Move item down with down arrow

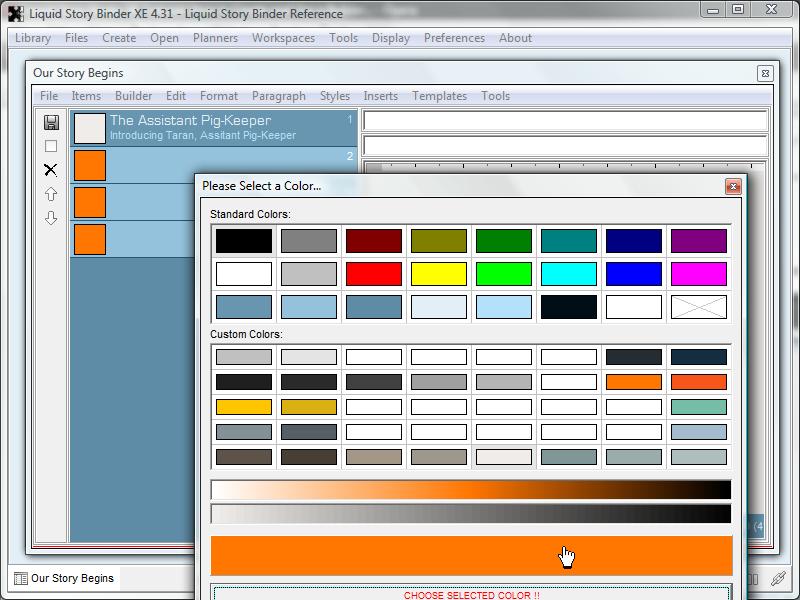click(51, 218)
